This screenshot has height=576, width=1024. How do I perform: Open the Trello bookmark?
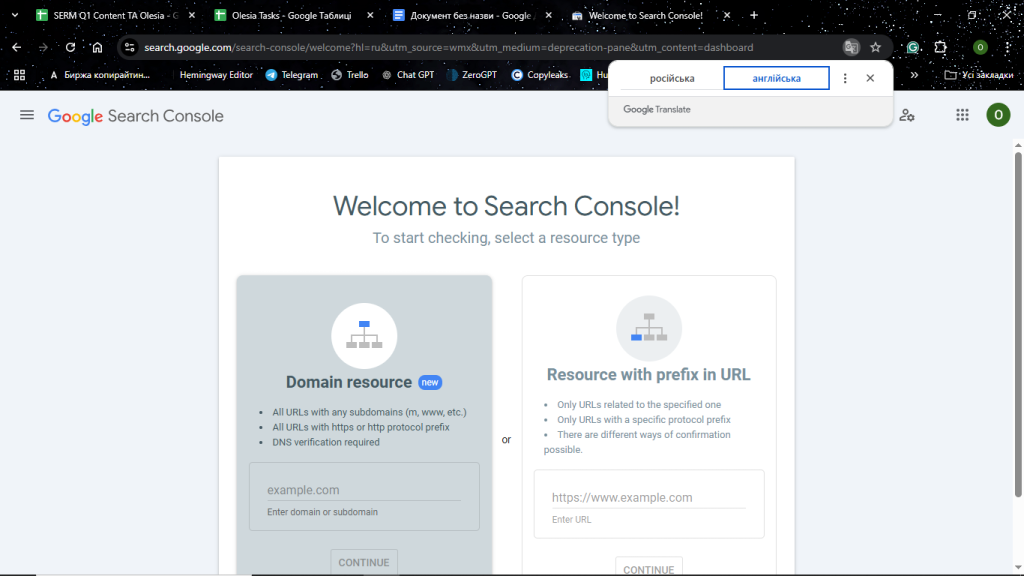tap(349, 74)
